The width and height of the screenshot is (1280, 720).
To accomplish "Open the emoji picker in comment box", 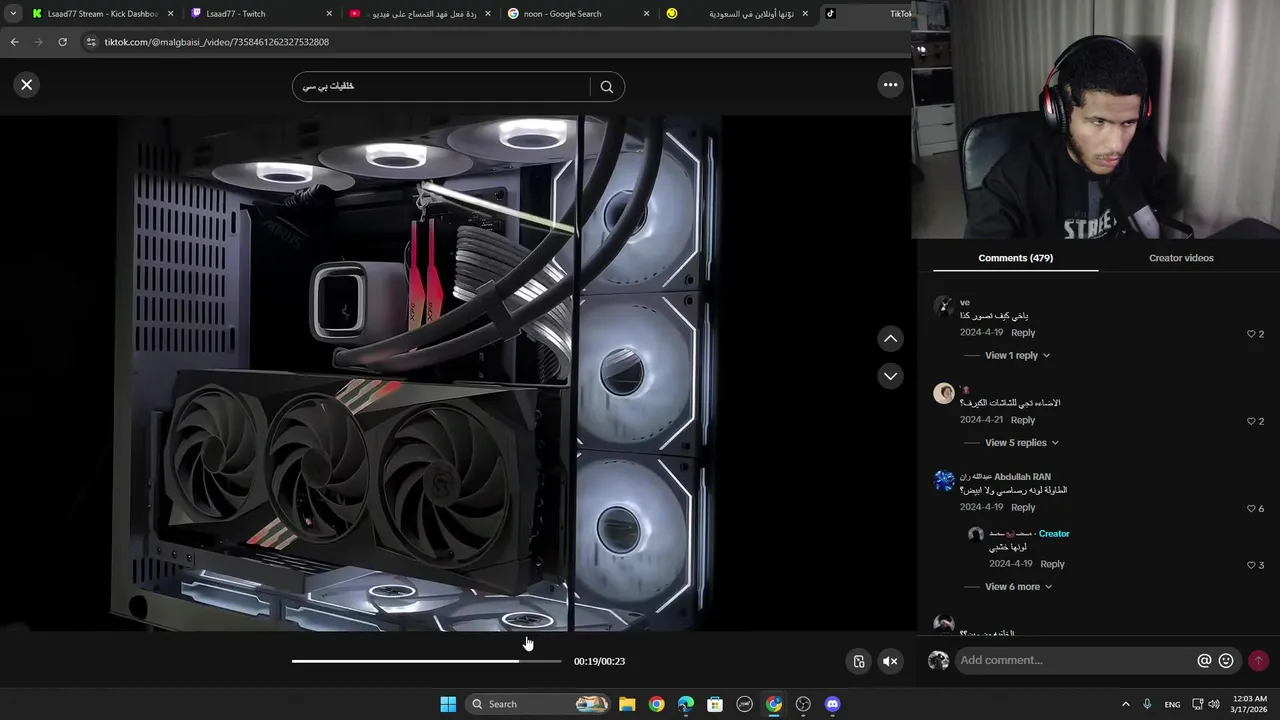I will [1226, 661].
